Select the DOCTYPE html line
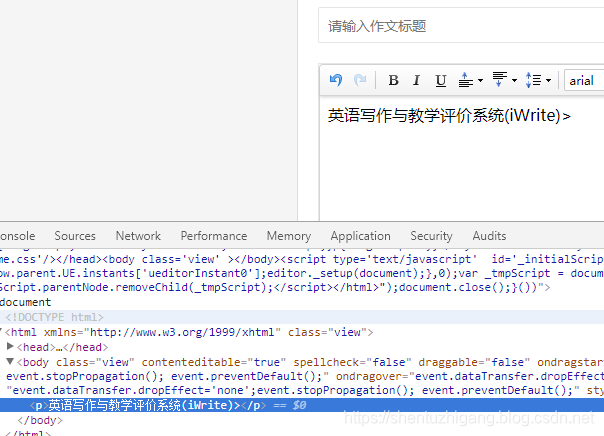Image resolution: width=604 pixels, height=436 pixels. coord(302,317)
